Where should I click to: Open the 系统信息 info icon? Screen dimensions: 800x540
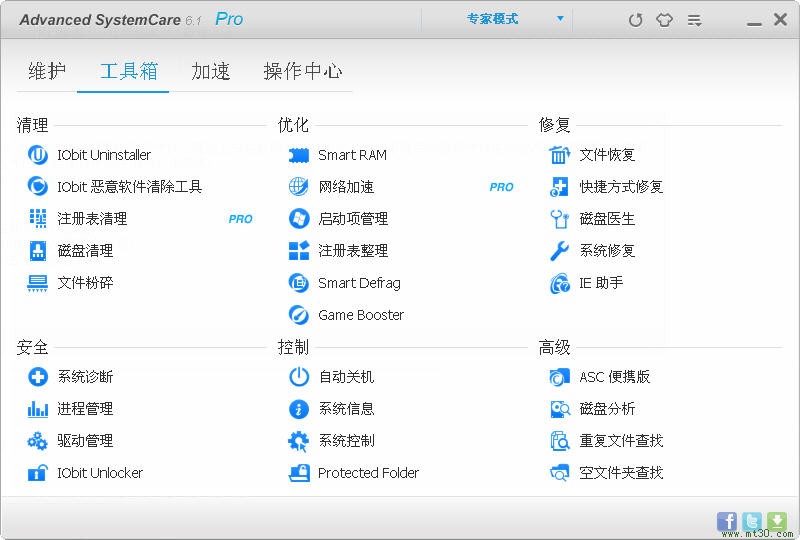coord(298,409)
